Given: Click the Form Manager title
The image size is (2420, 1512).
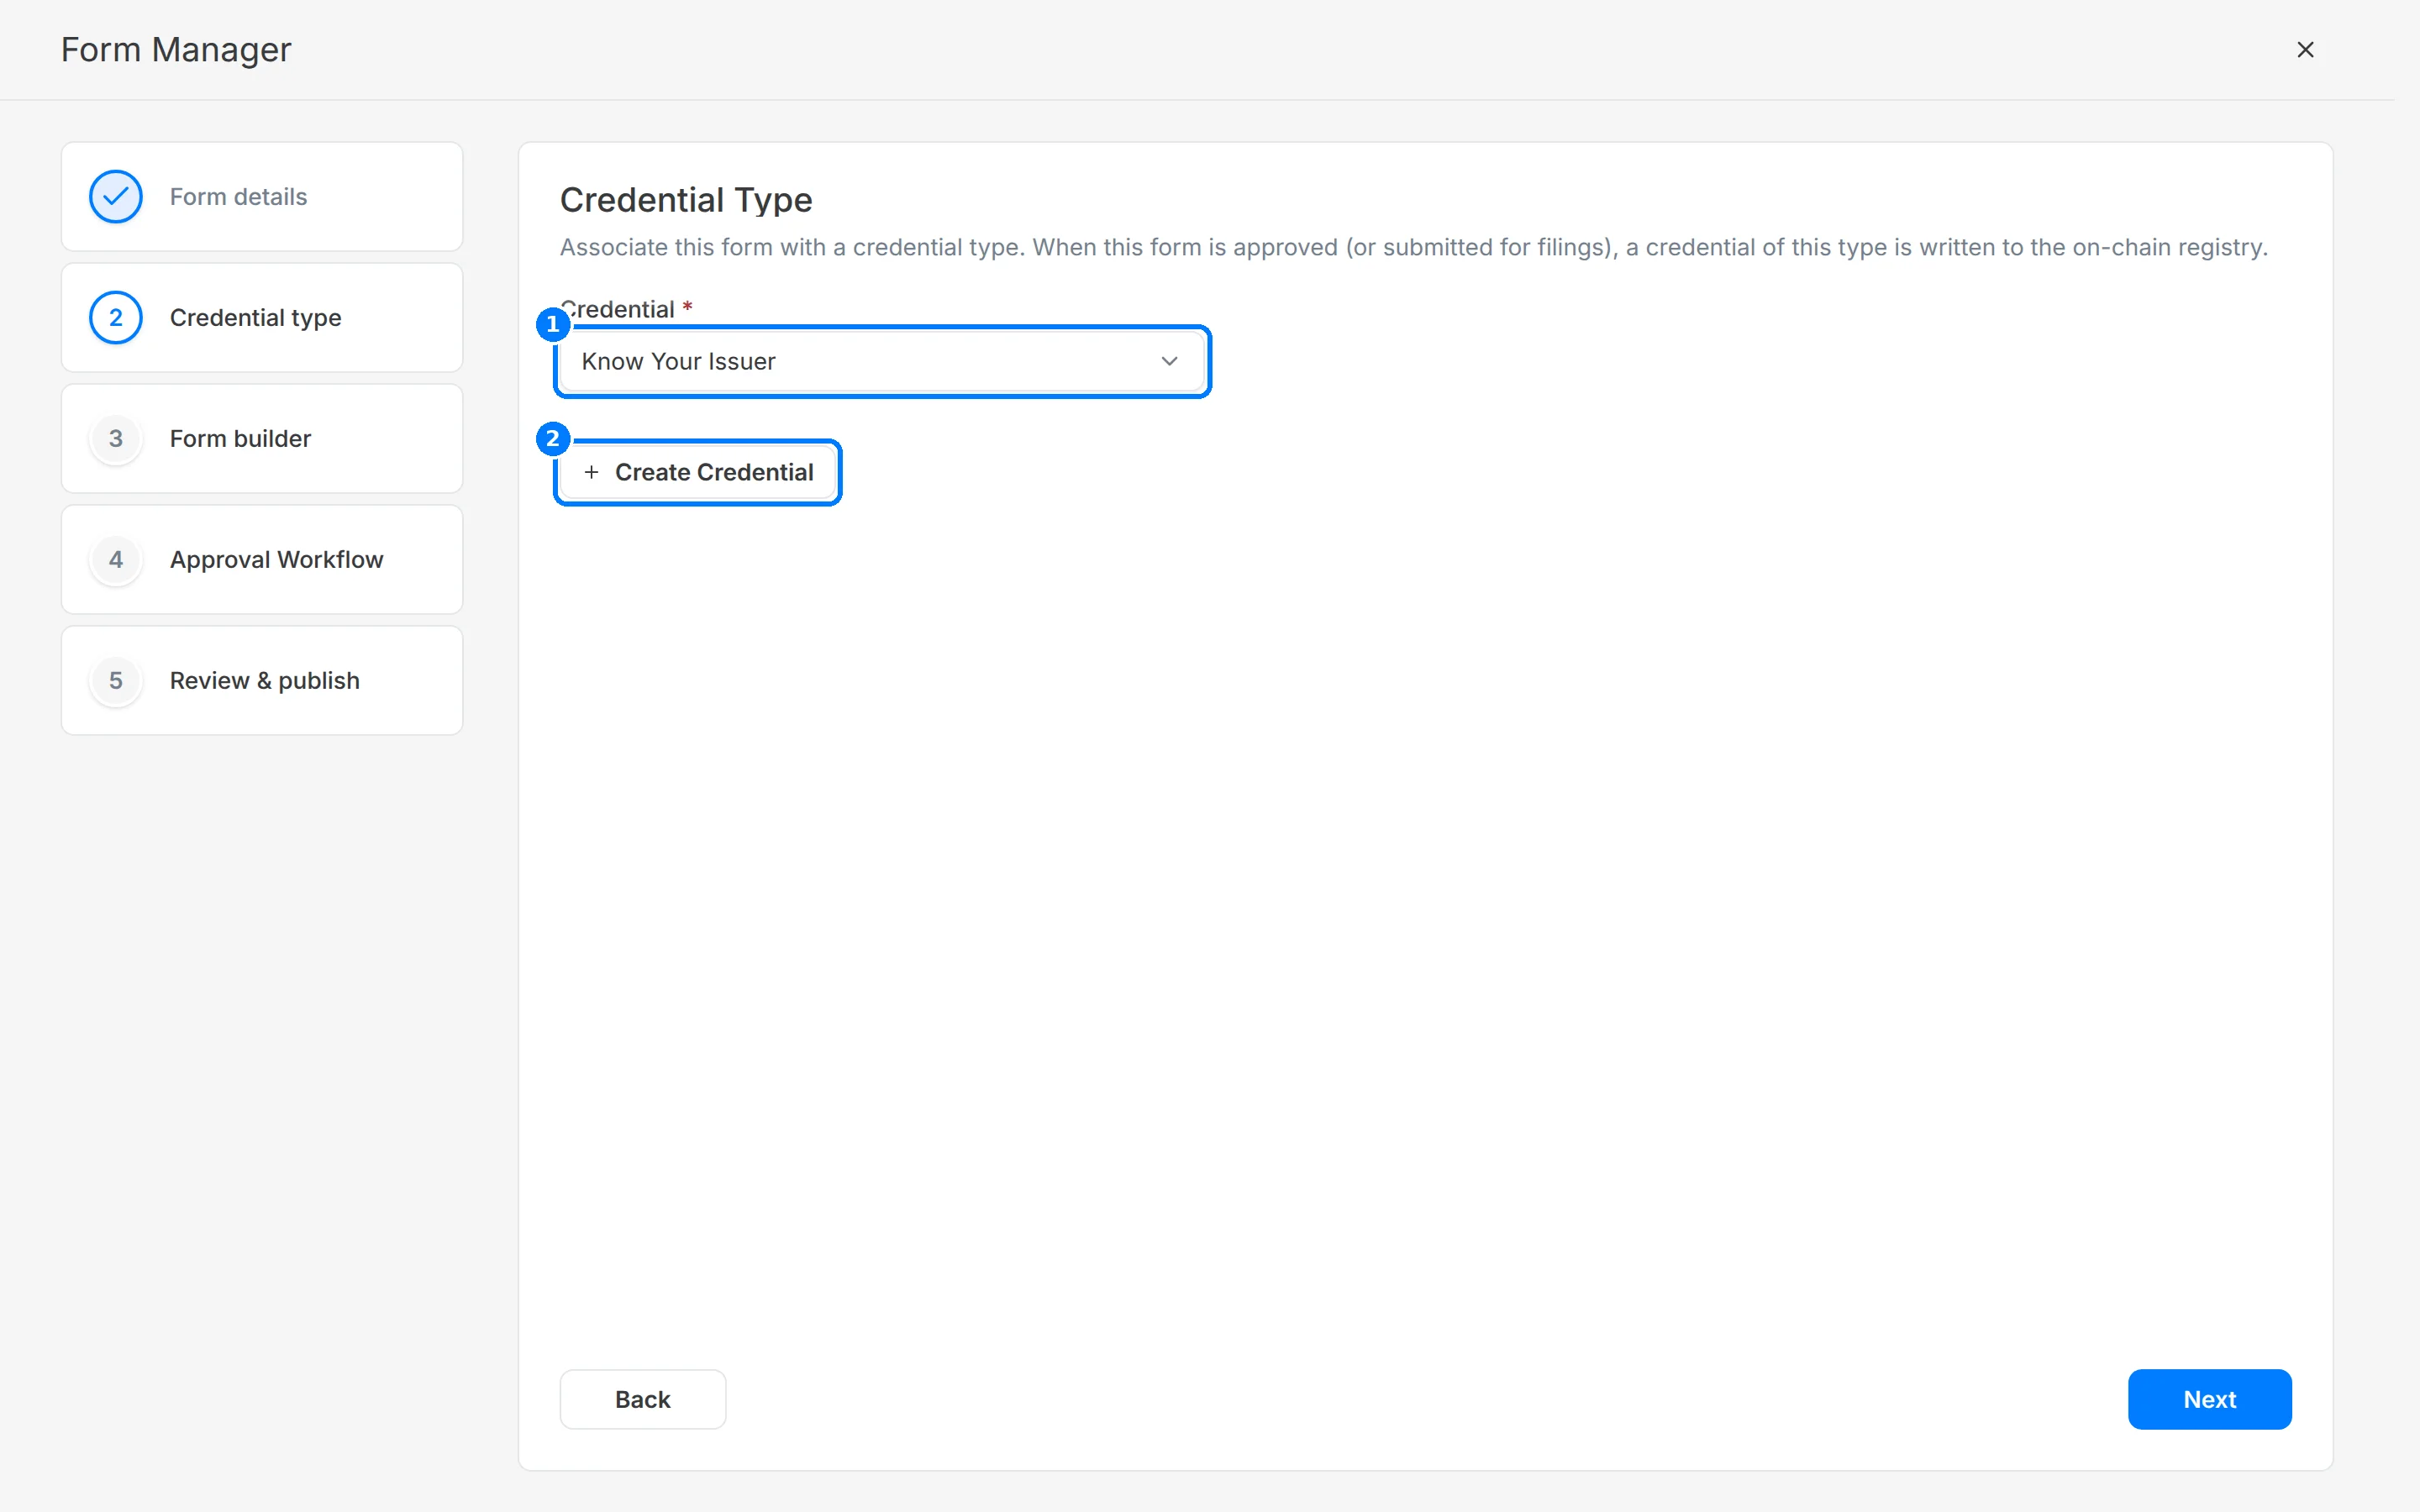Looking at the screenshot, I should point(176,49).
